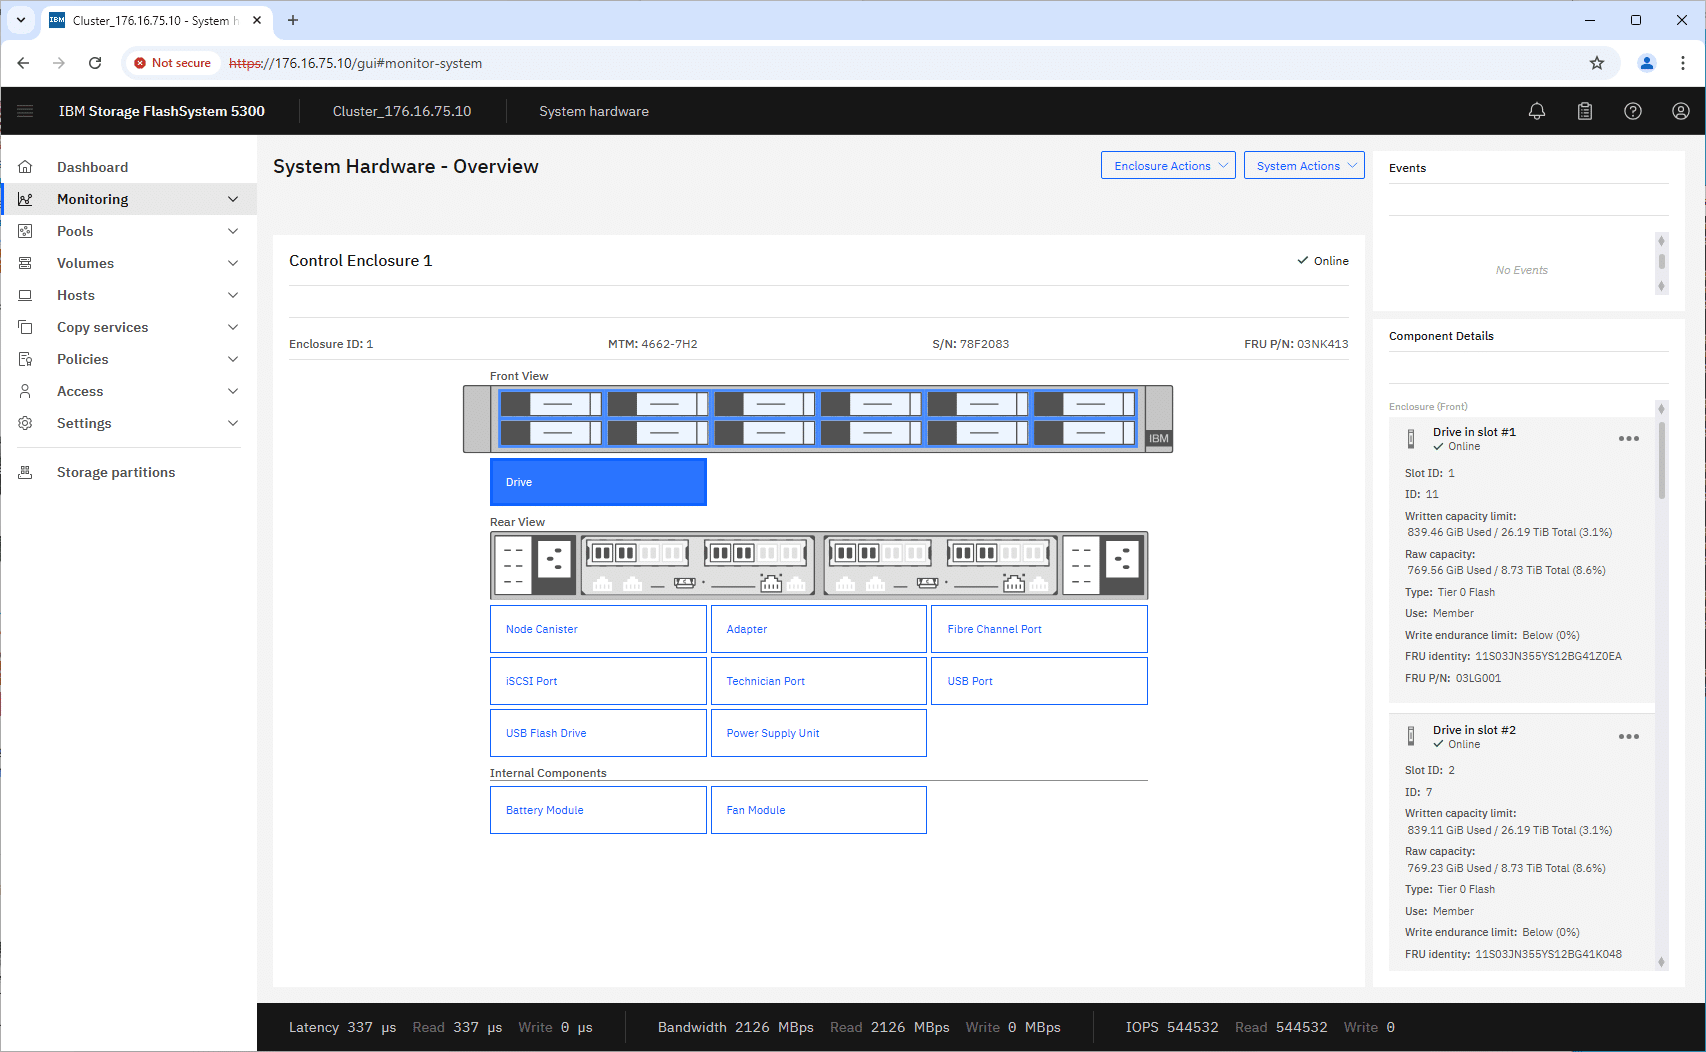This screenshot has width=1706, height=1052.
Task: Click the Events panel scrollbar
Action: point(1662,262)
